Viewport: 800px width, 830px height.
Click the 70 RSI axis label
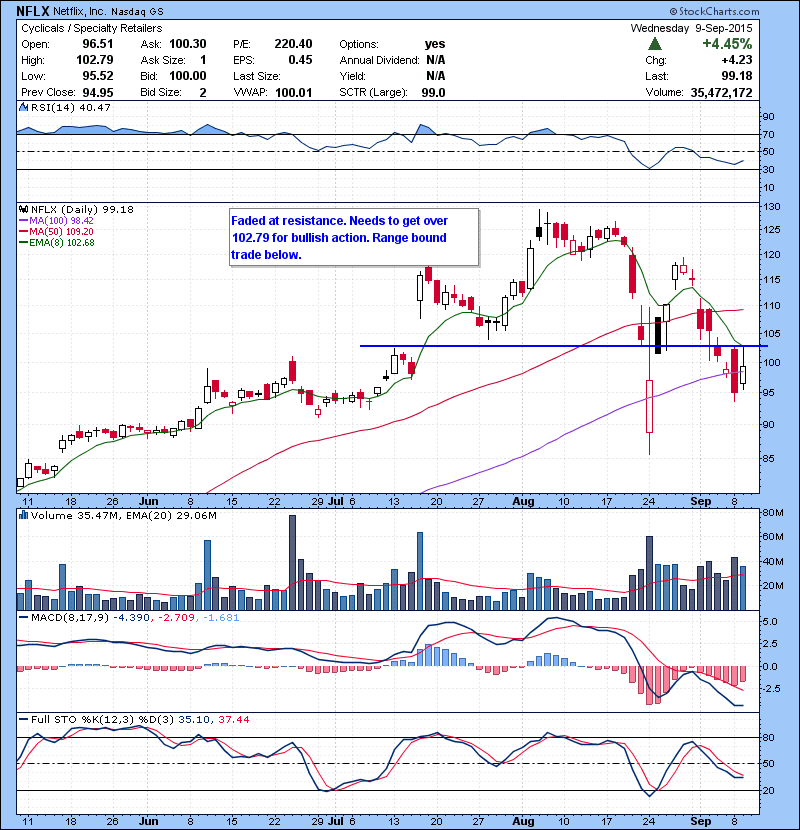pyautogui.click(x=768, y=134)
